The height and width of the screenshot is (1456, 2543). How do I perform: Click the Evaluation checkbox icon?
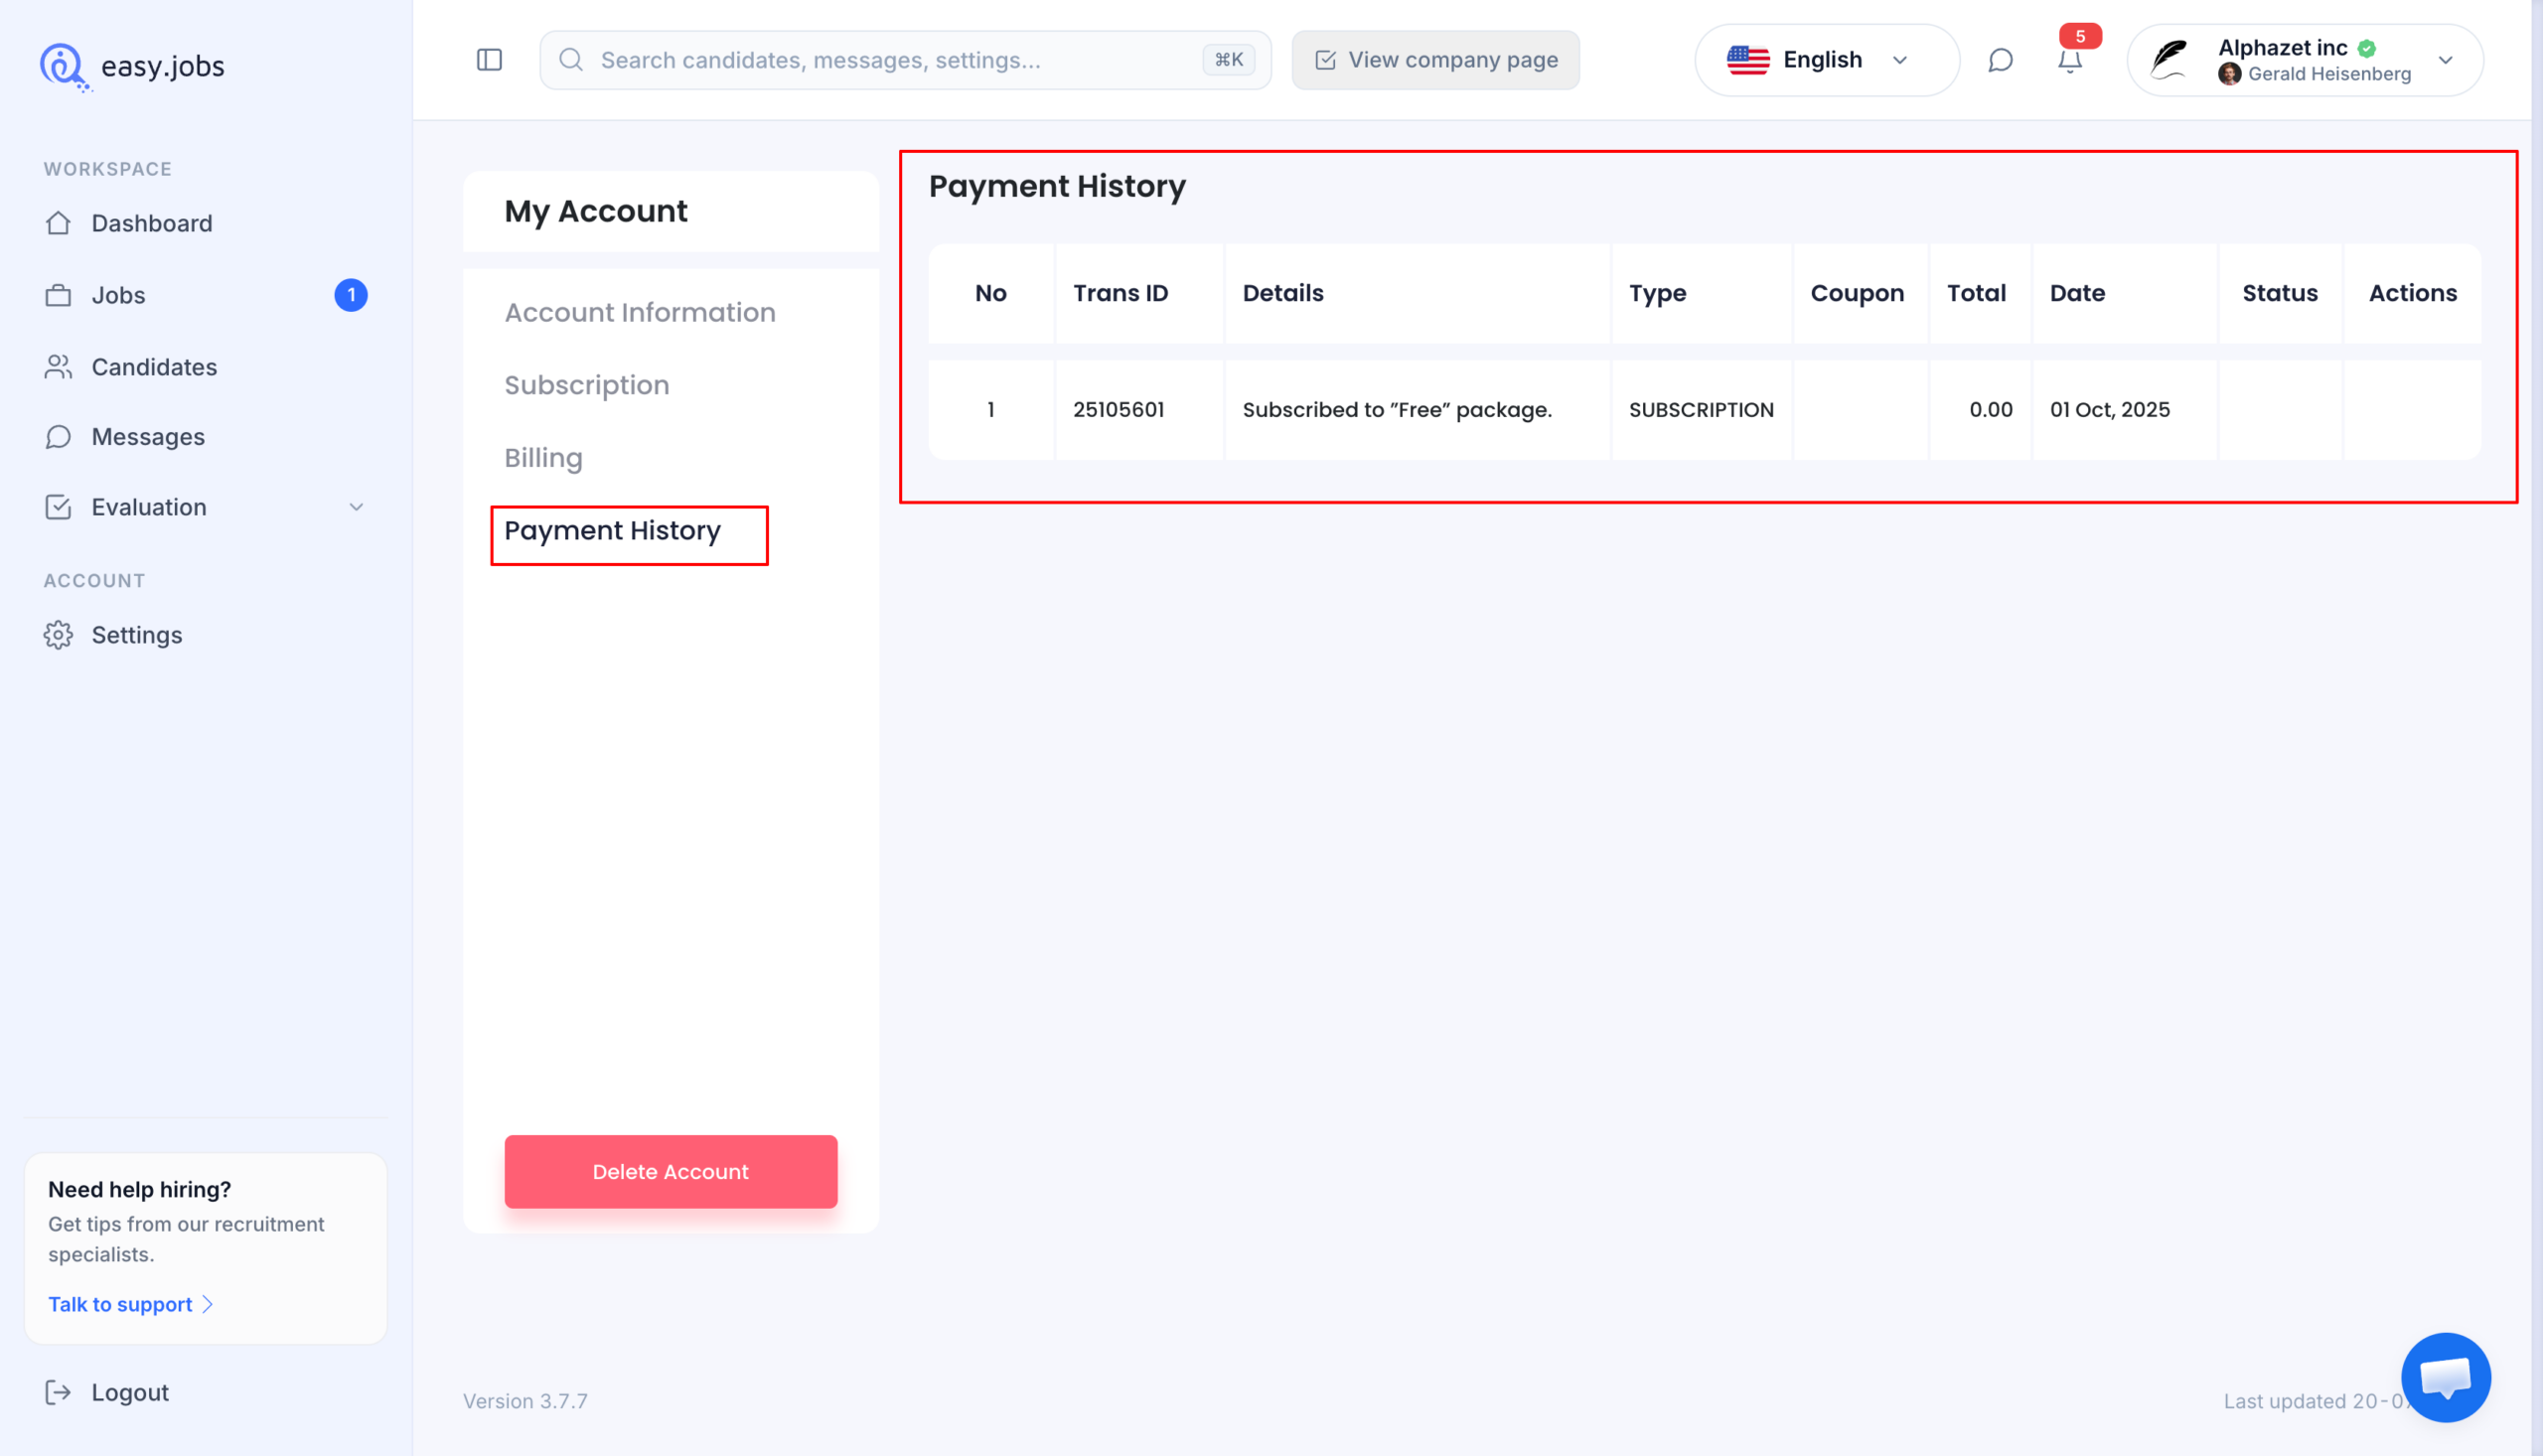pyautogui.click(x=58, y=507)
